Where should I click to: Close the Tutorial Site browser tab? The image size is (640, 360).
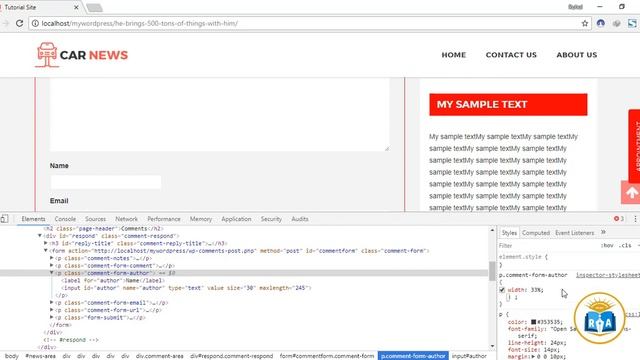[x=76, y=7]
